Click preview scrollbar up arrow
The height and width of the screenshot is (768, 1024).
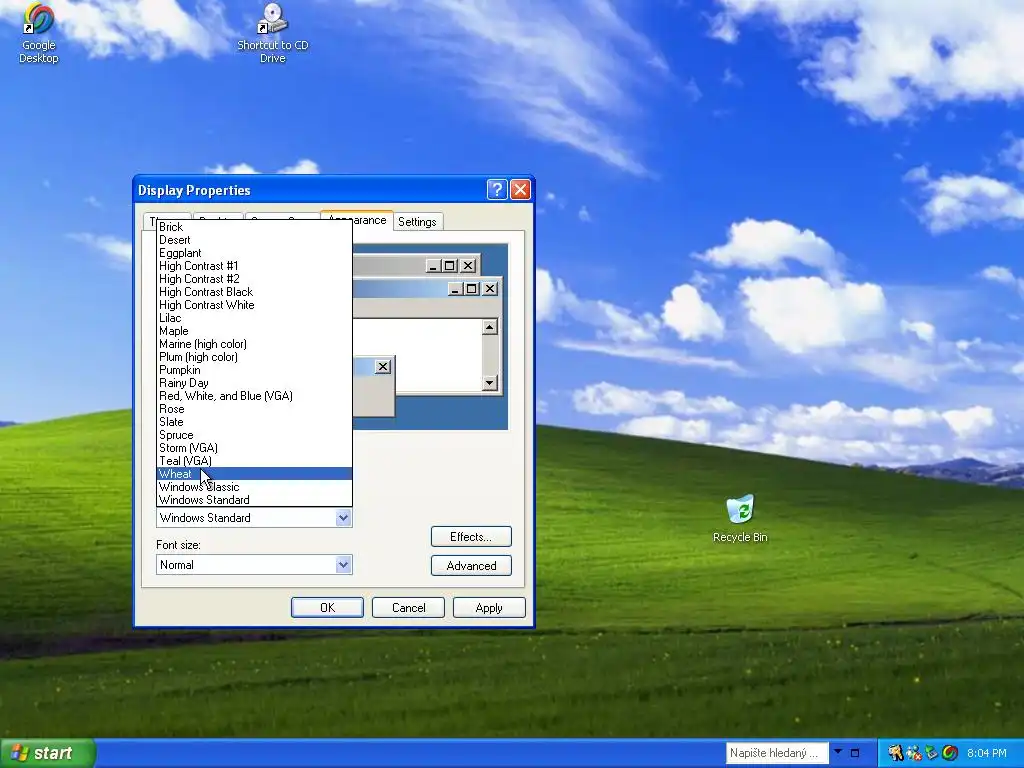[490, 327]
